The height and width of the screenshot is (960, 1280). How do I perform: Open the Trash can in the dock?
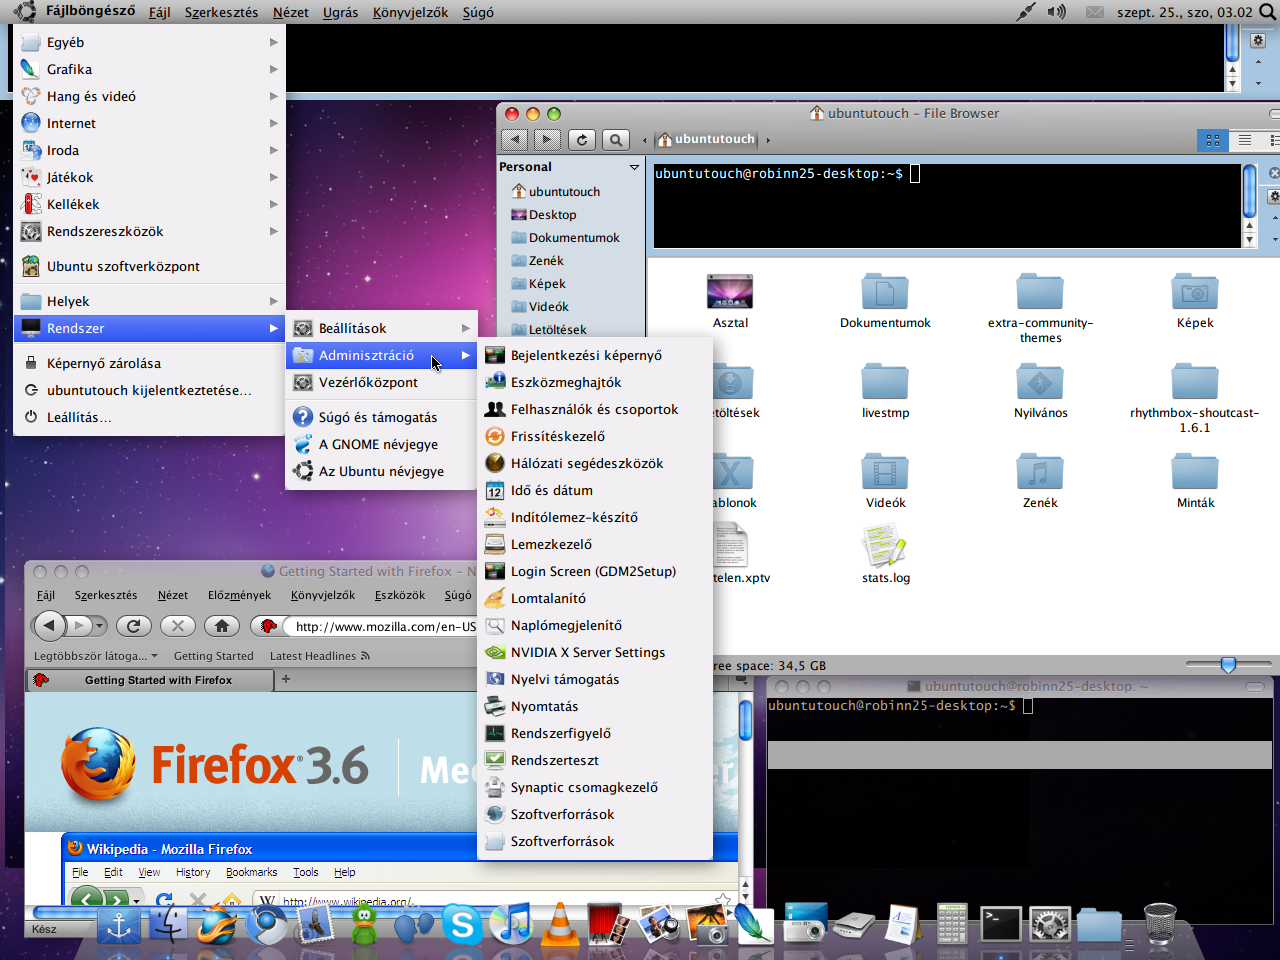click(x=1159, y=924)
